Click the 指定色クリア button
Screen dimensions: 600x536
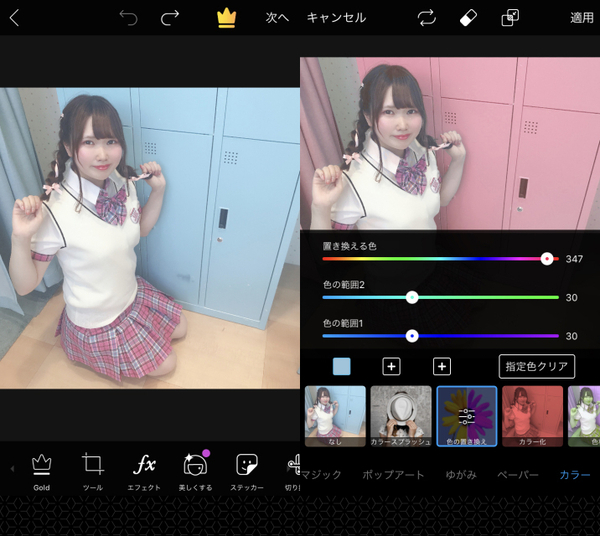pos(537,367)
